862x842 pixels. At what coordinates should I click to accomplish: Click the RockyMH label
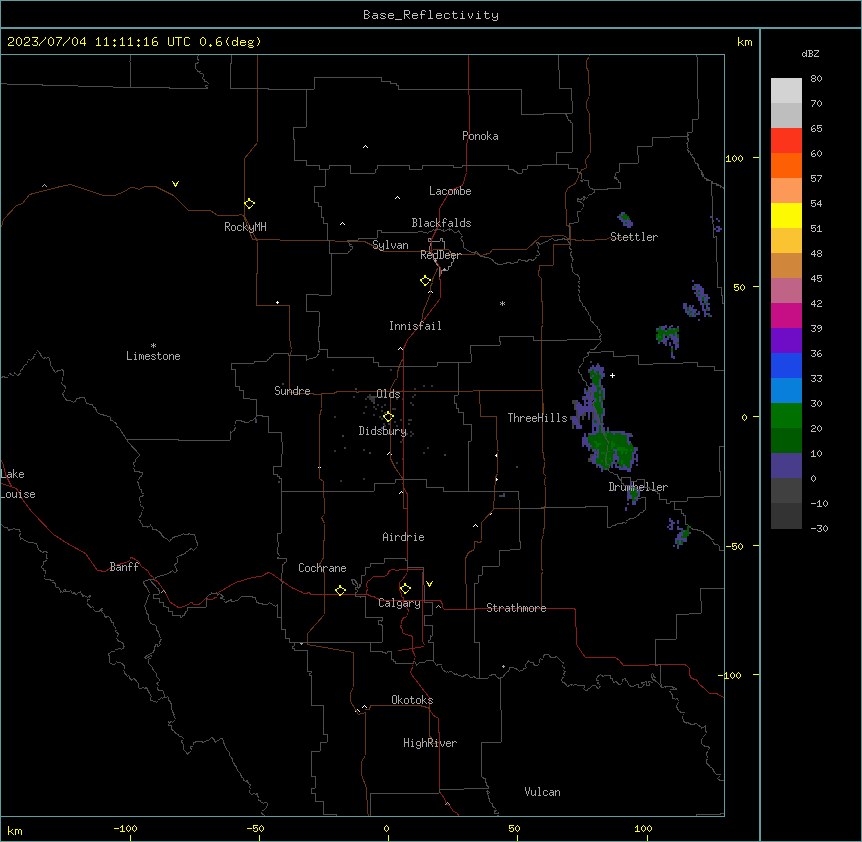pyautogui.click(x=245, y=227)
